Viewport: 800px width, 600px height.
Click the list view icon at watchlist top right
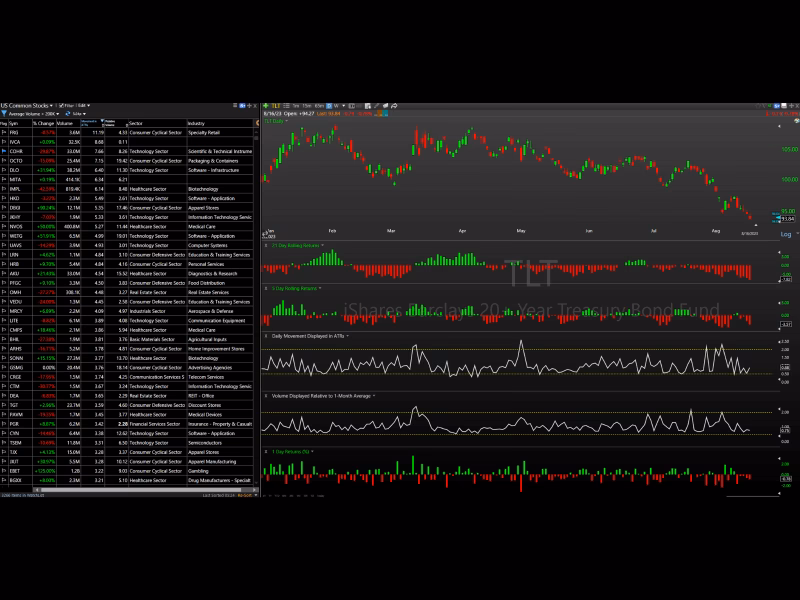(236, 105)
